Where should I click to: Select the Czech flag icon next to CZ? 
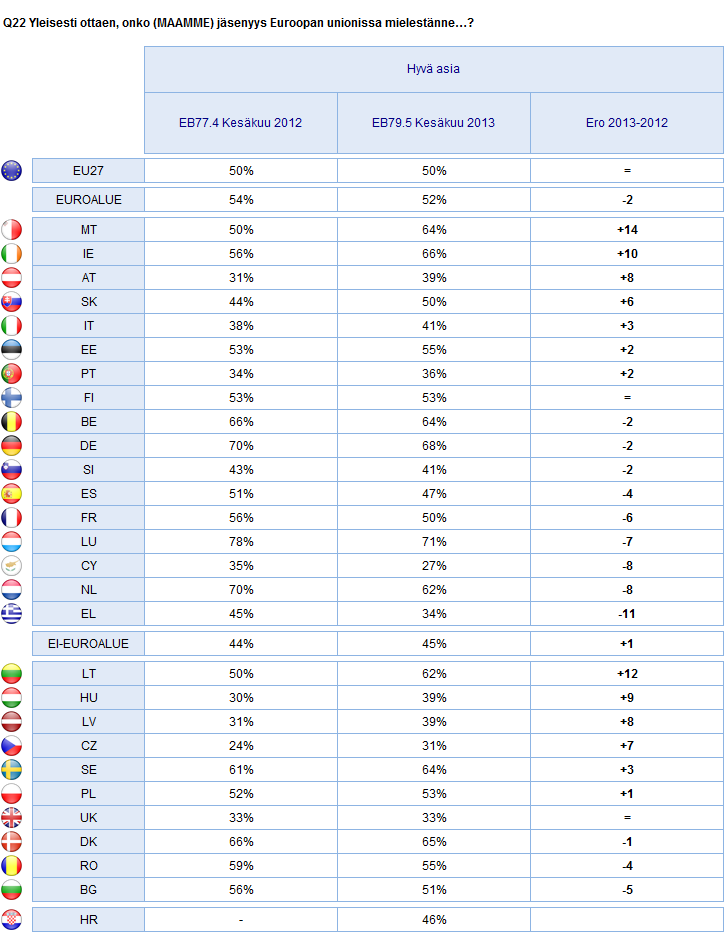click(x=11, y=746)
